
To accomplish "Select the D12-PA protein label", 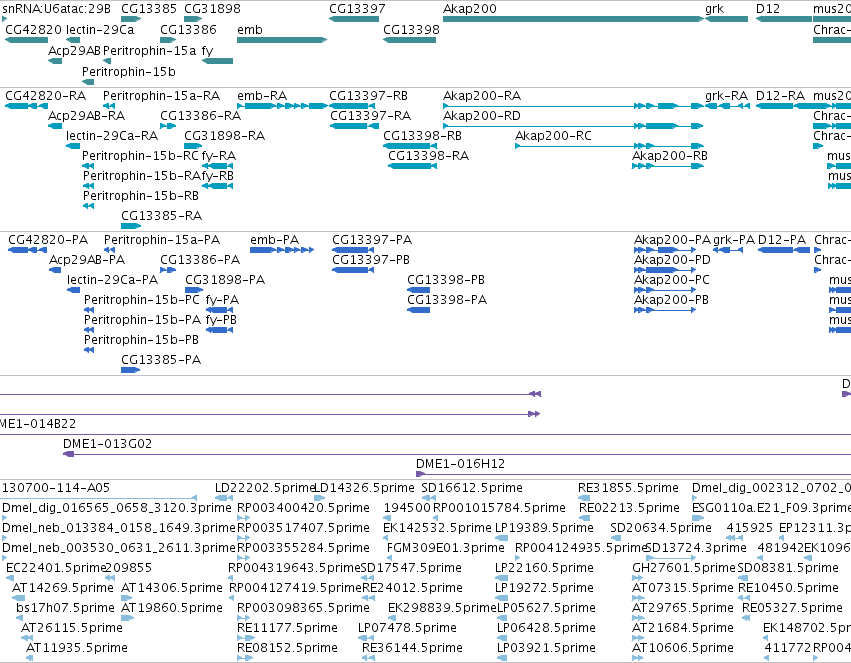I will [782, 240].
